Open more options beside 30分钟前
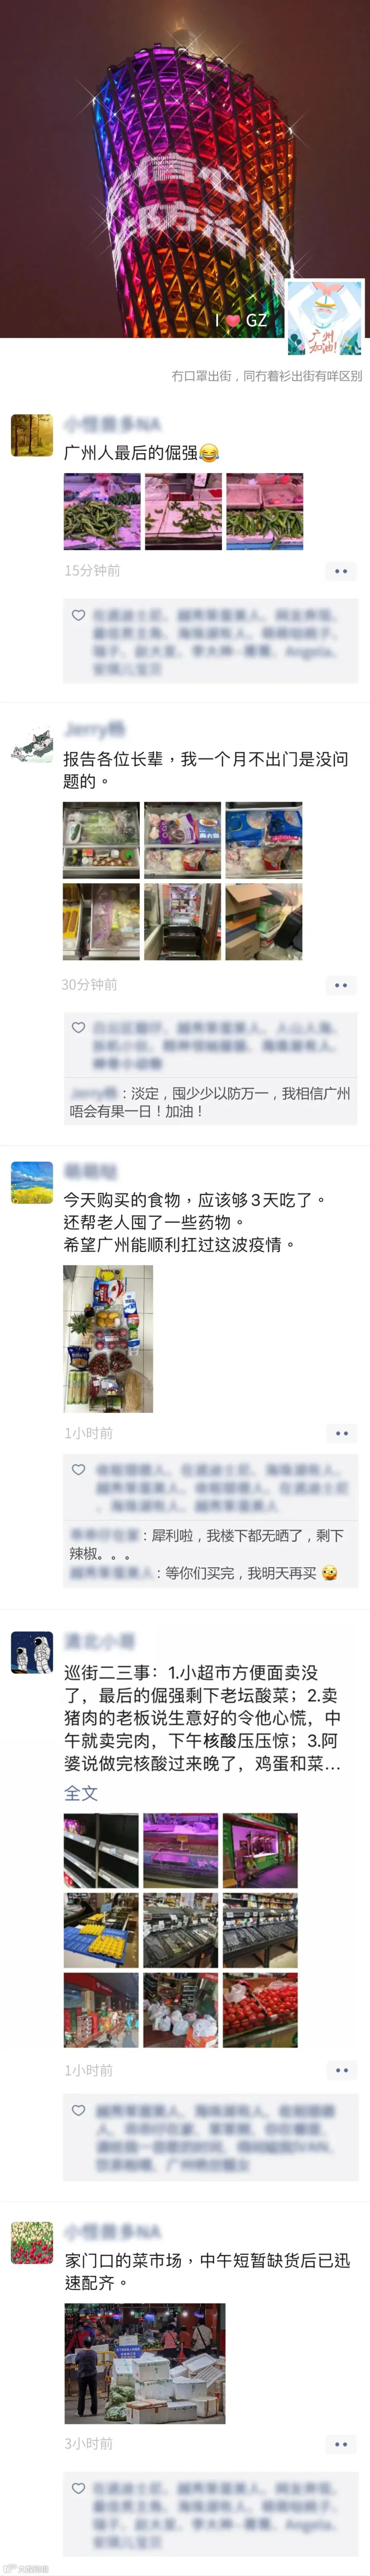 click(x=341, y=985)
